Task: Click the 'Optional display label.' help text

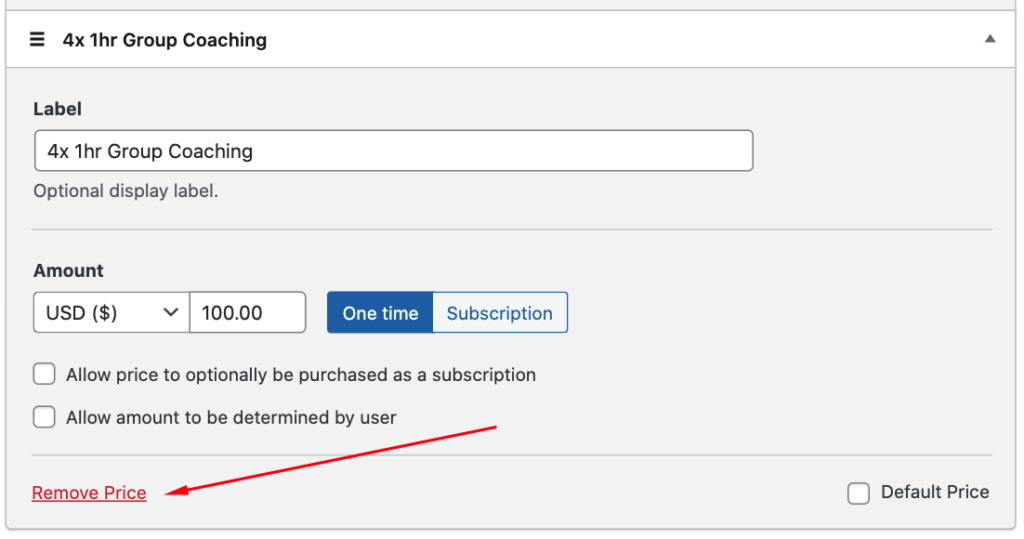Action: point(125,190)
